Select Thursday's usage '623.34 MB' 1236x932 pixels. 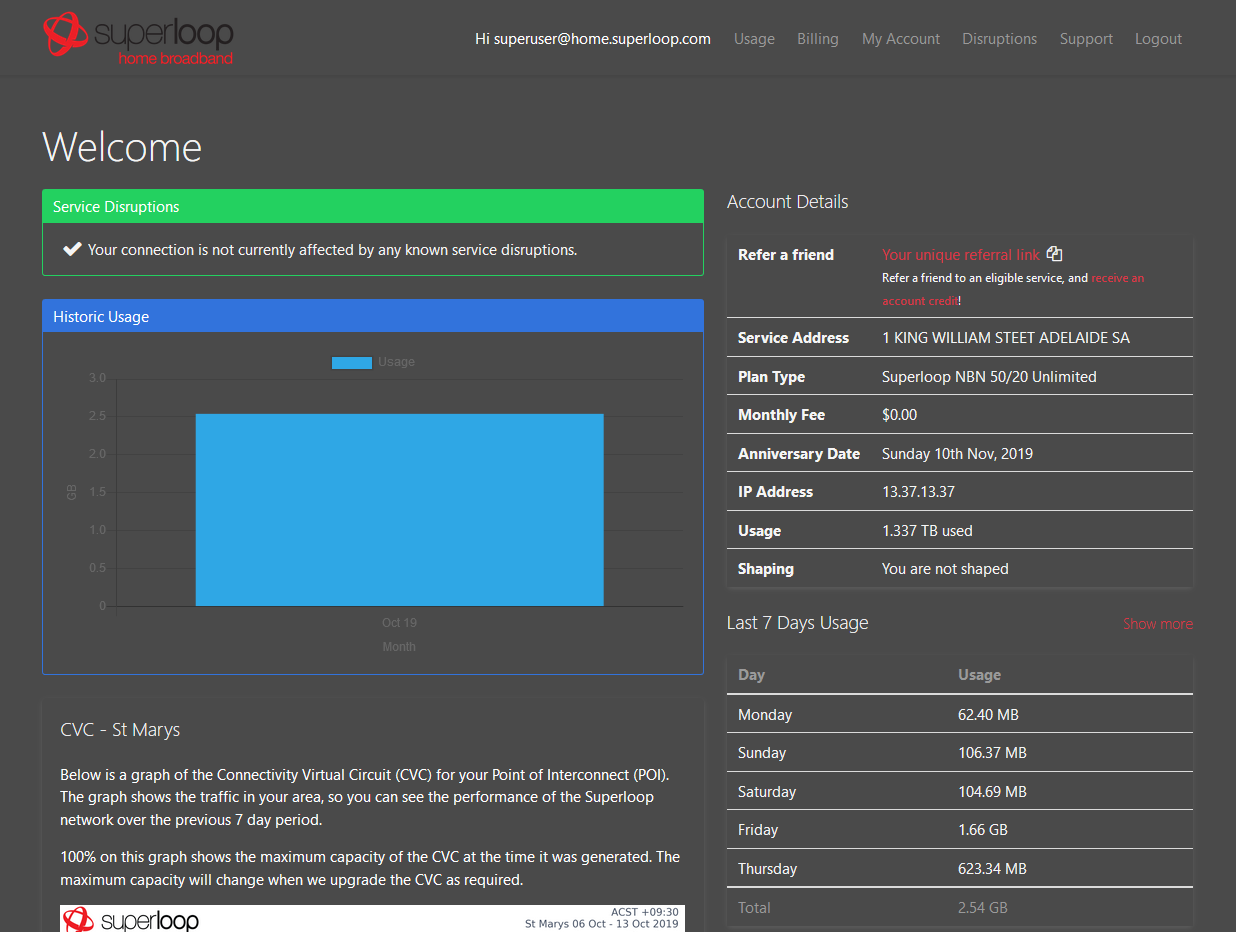point(992,869)
